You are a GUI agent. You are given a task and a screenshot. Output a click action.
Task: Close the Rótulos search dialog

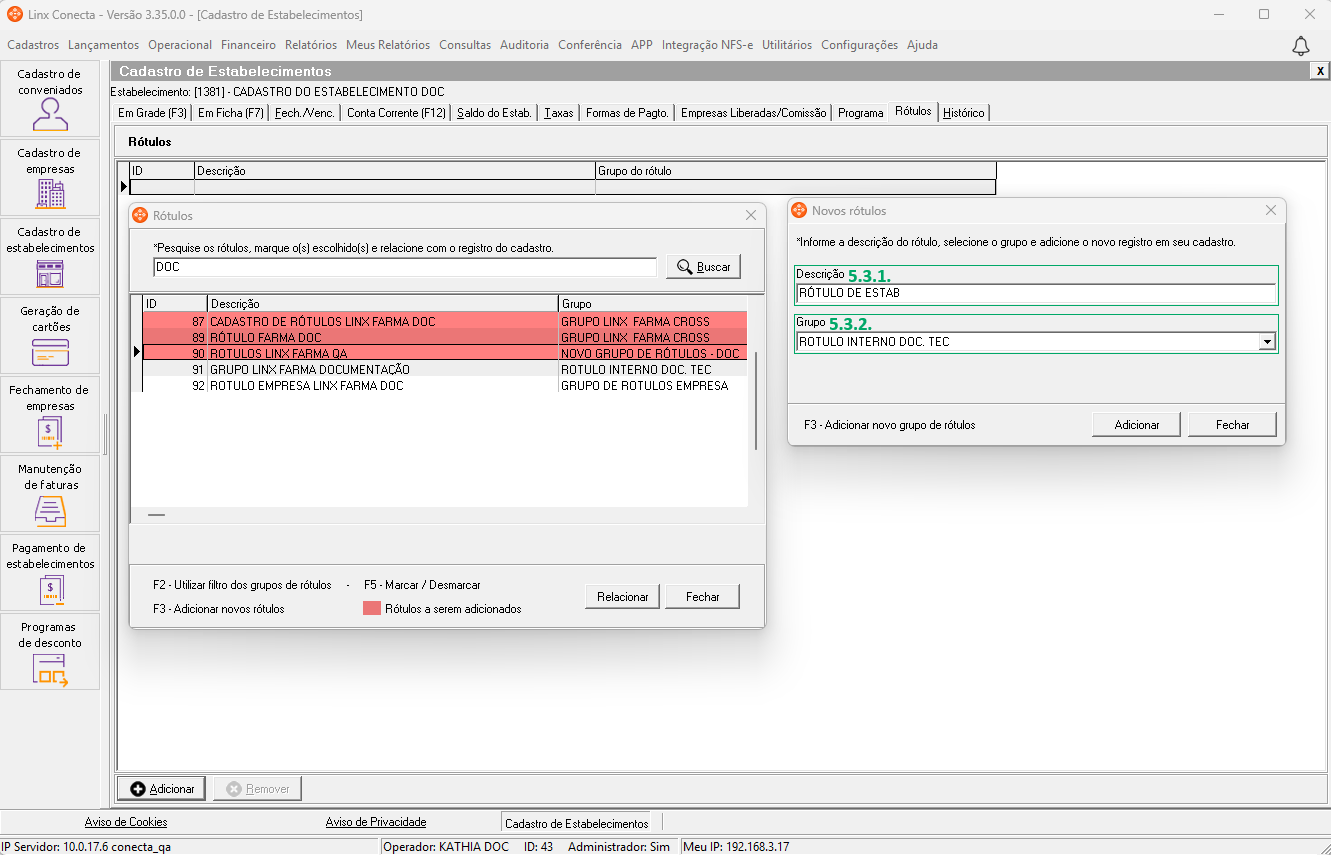751,215
